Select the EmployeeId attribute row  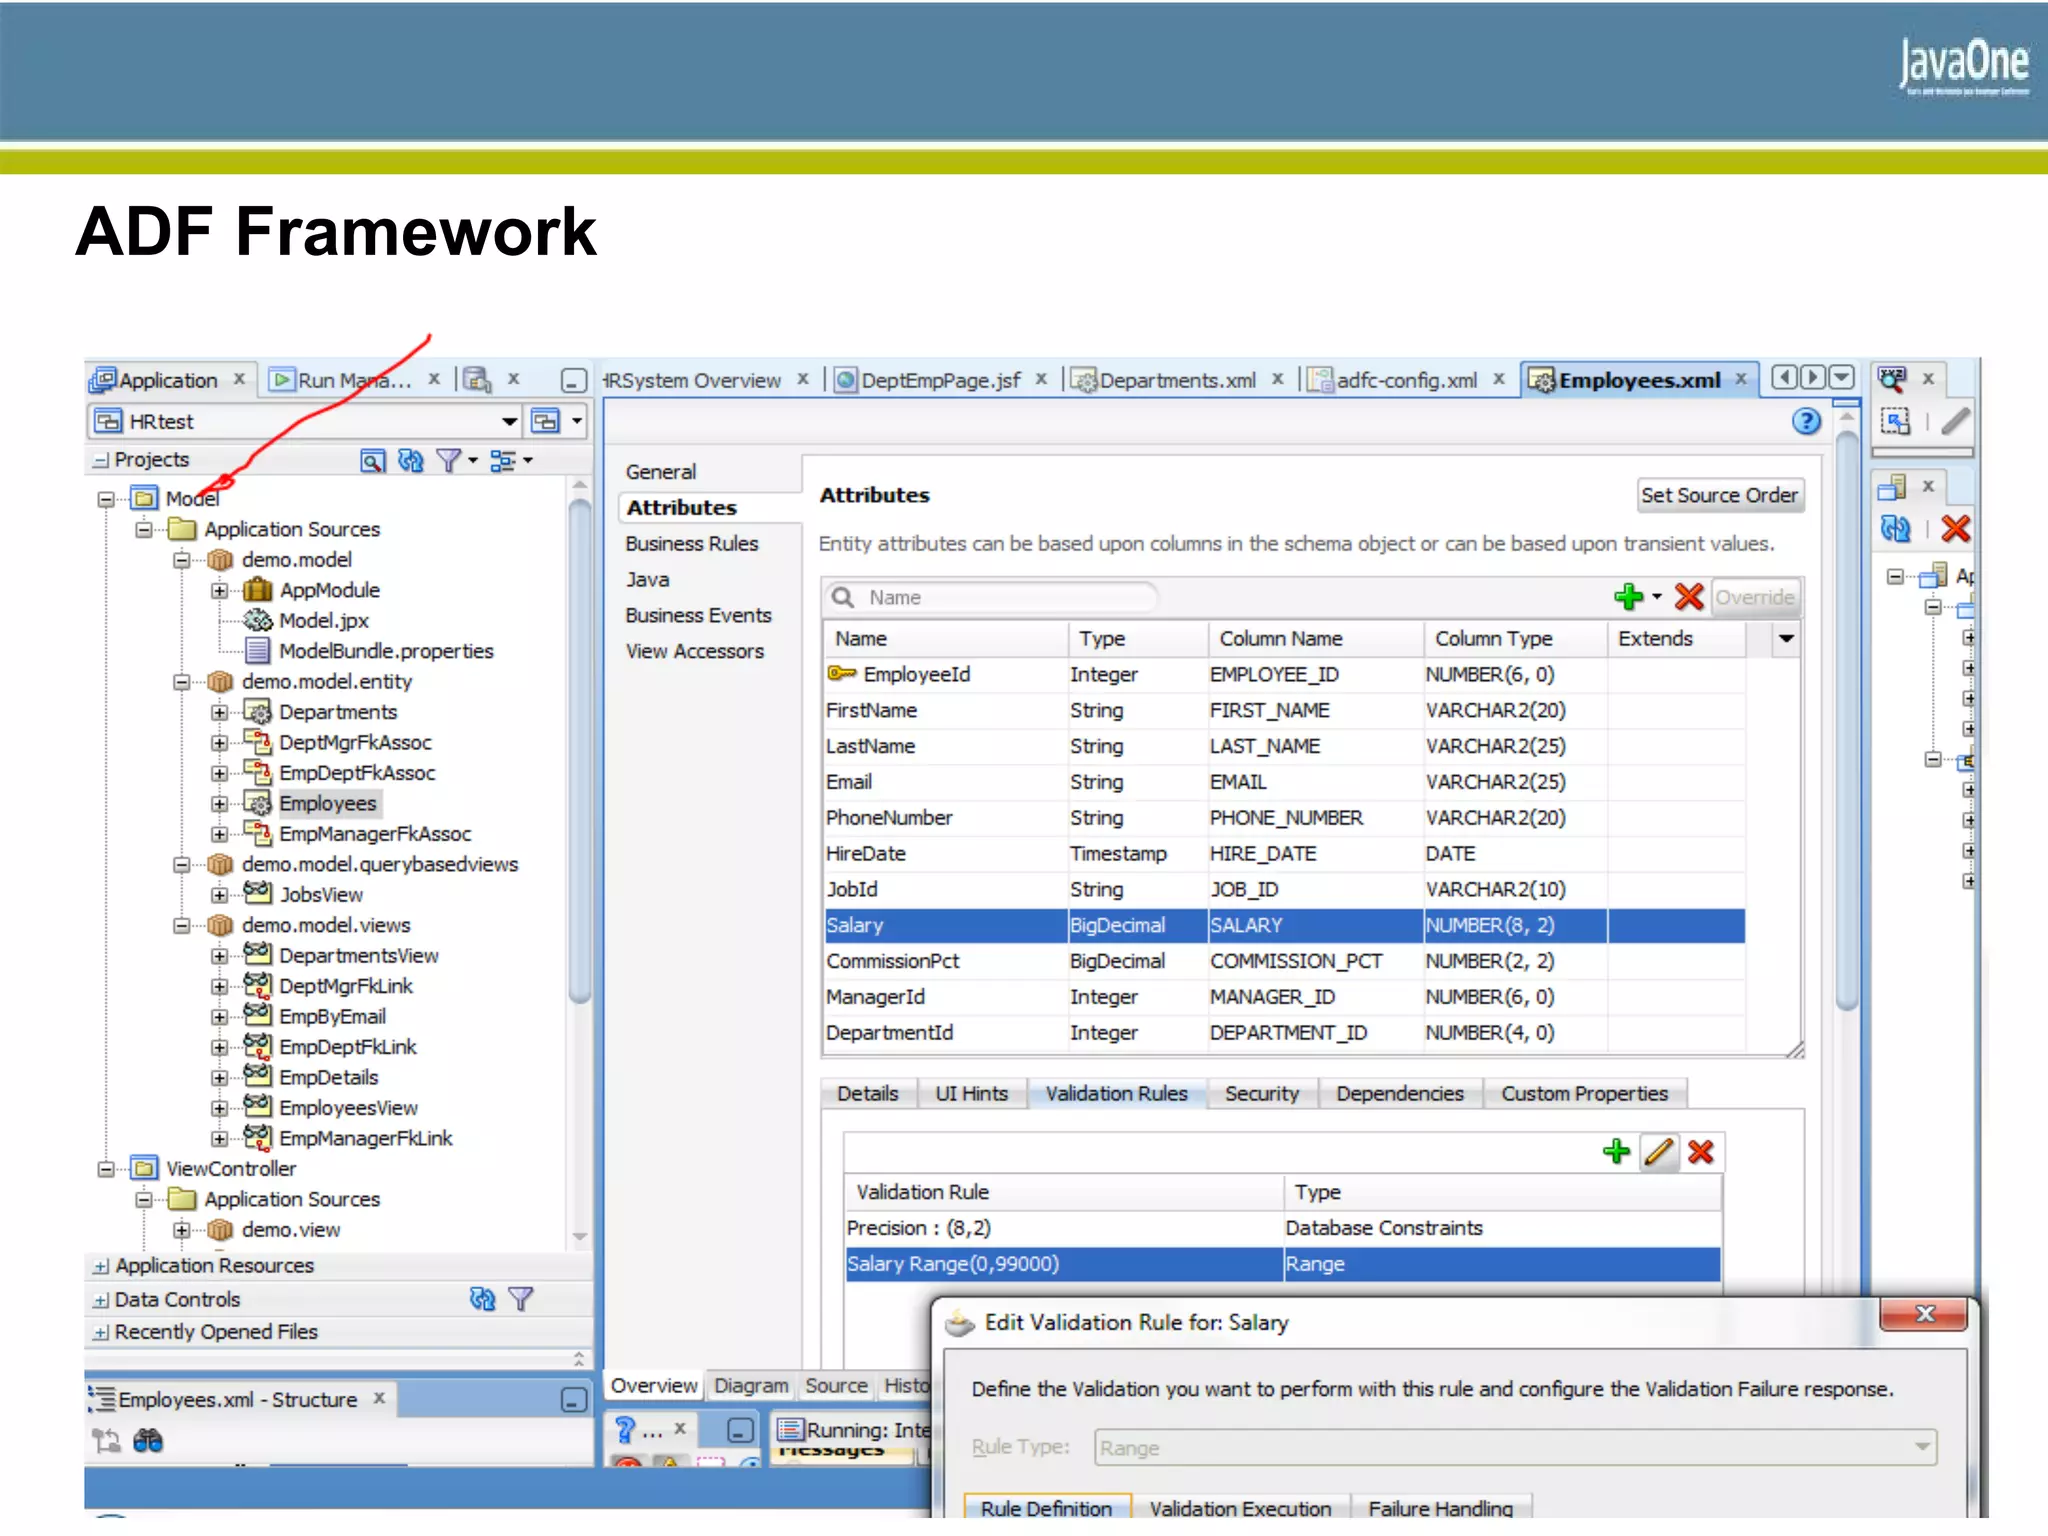pyautogui.click(x=1285, y=674)
